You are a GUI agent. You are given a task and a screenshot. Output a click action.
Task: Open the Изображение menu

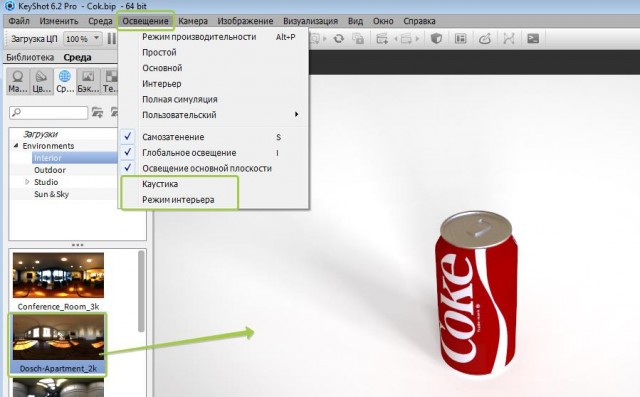(245, 21)
